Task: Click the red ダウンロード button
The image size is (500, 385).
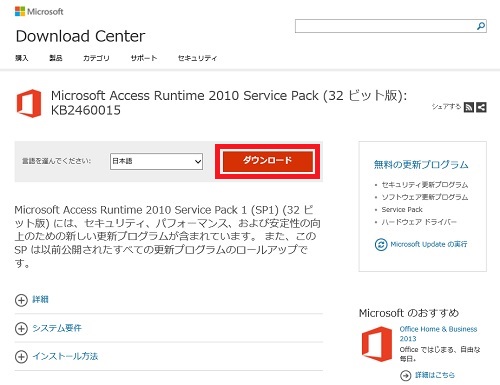Action: tap(268, 161)
